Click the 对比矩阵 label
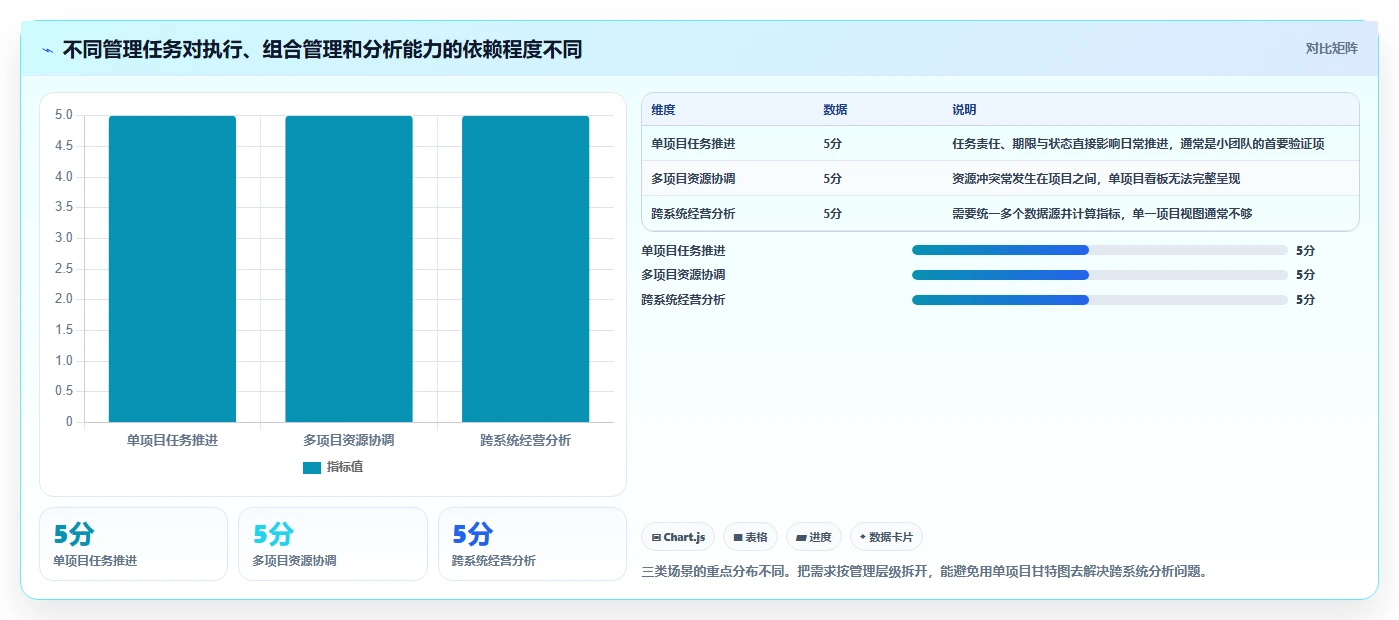1399x620 pixels. (x=1331, y=48)
